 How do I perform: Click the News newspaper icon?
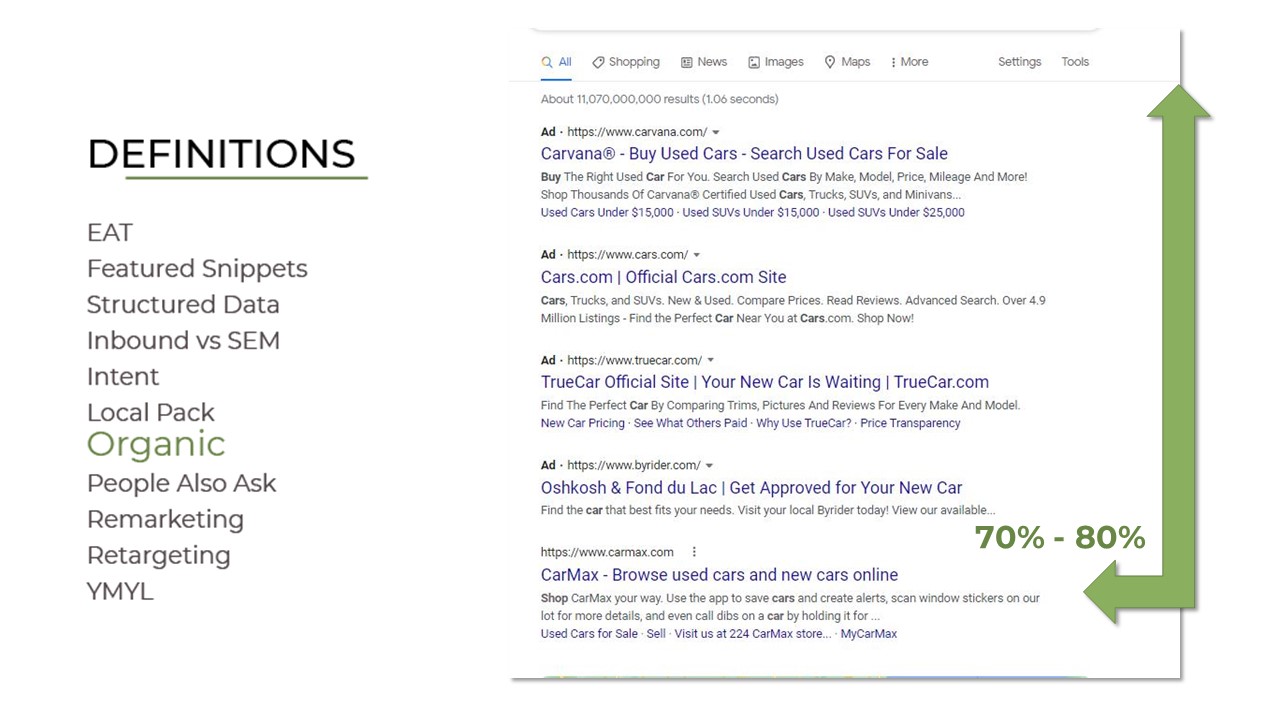point(687,62)
